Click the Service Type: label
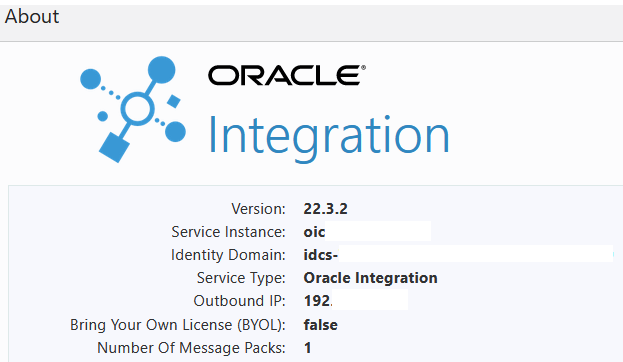This screenshot has width=623, height=362. point(241,278)
